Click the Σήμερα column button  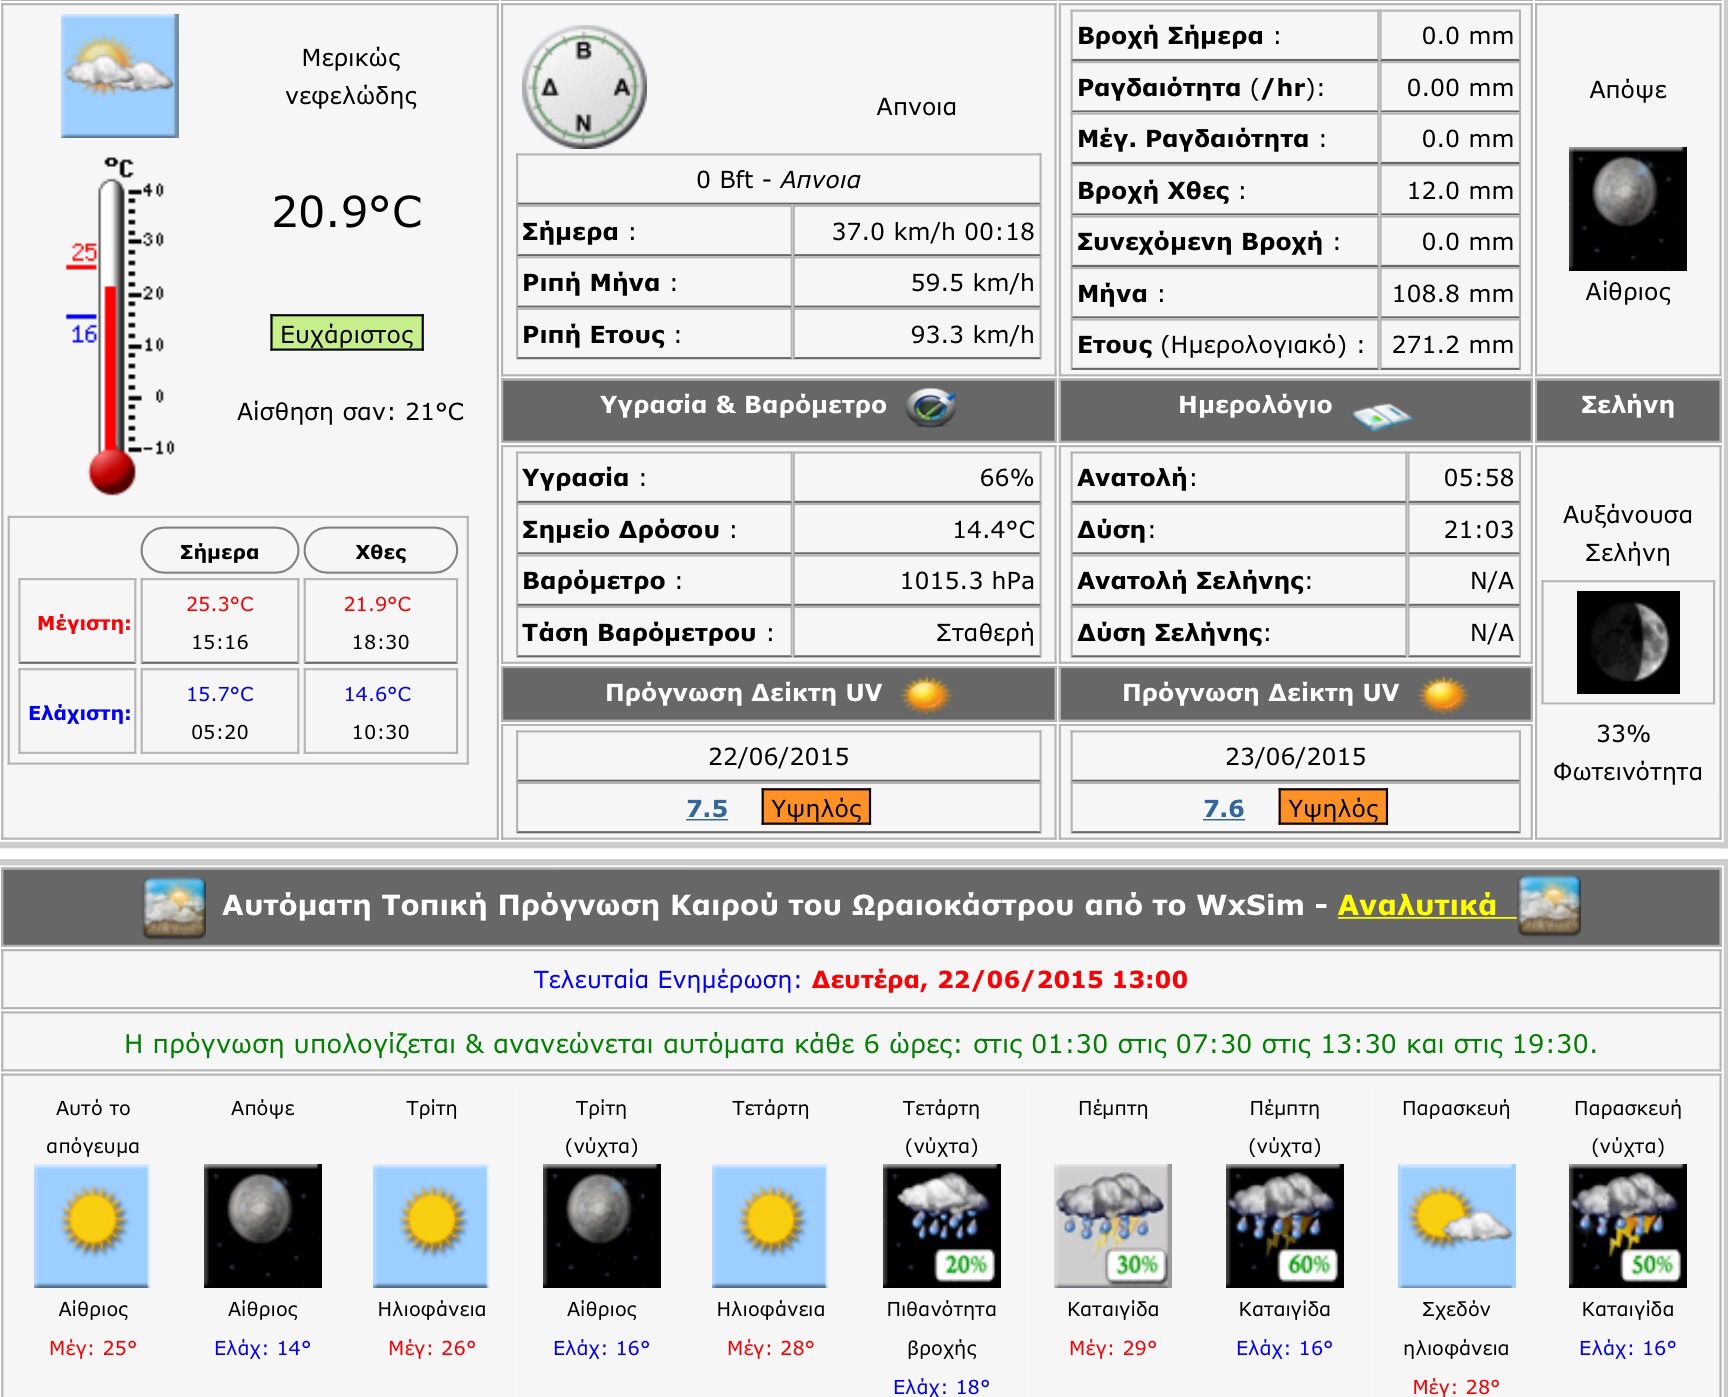[x=220, y=551]
